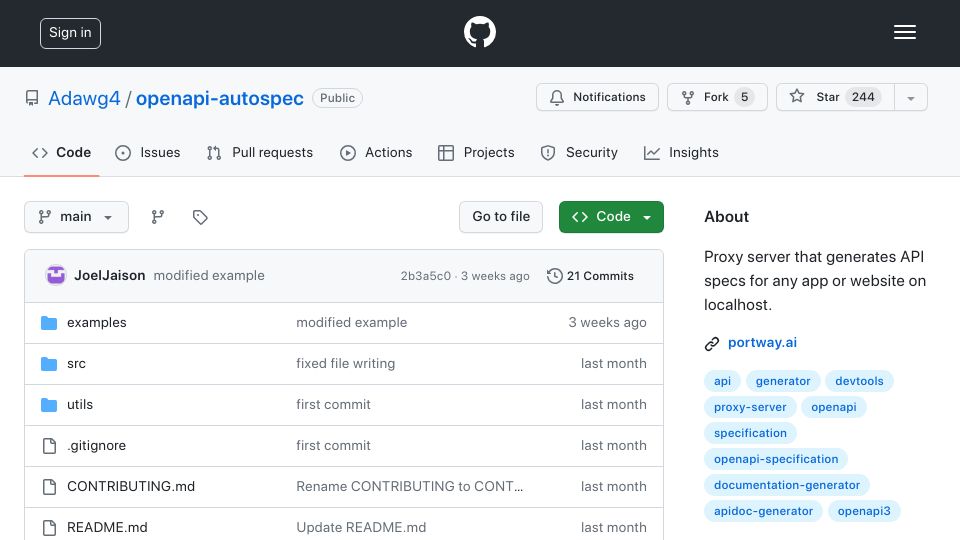Click the tags icon

(200, 217)
